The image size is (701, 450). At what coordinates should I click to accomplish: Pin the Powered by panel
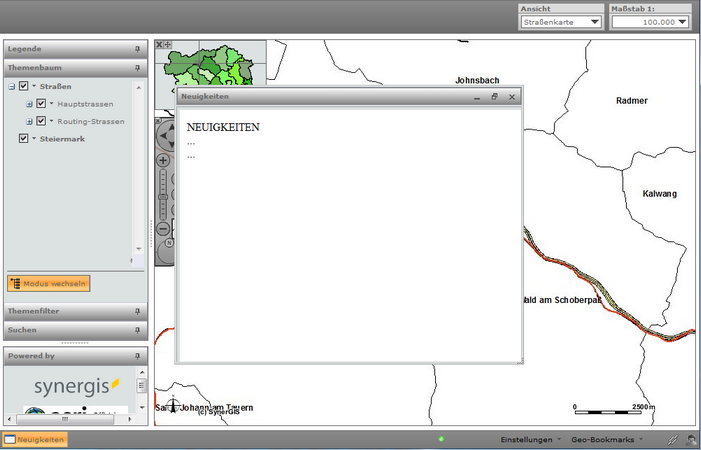[x=137, y=356]
